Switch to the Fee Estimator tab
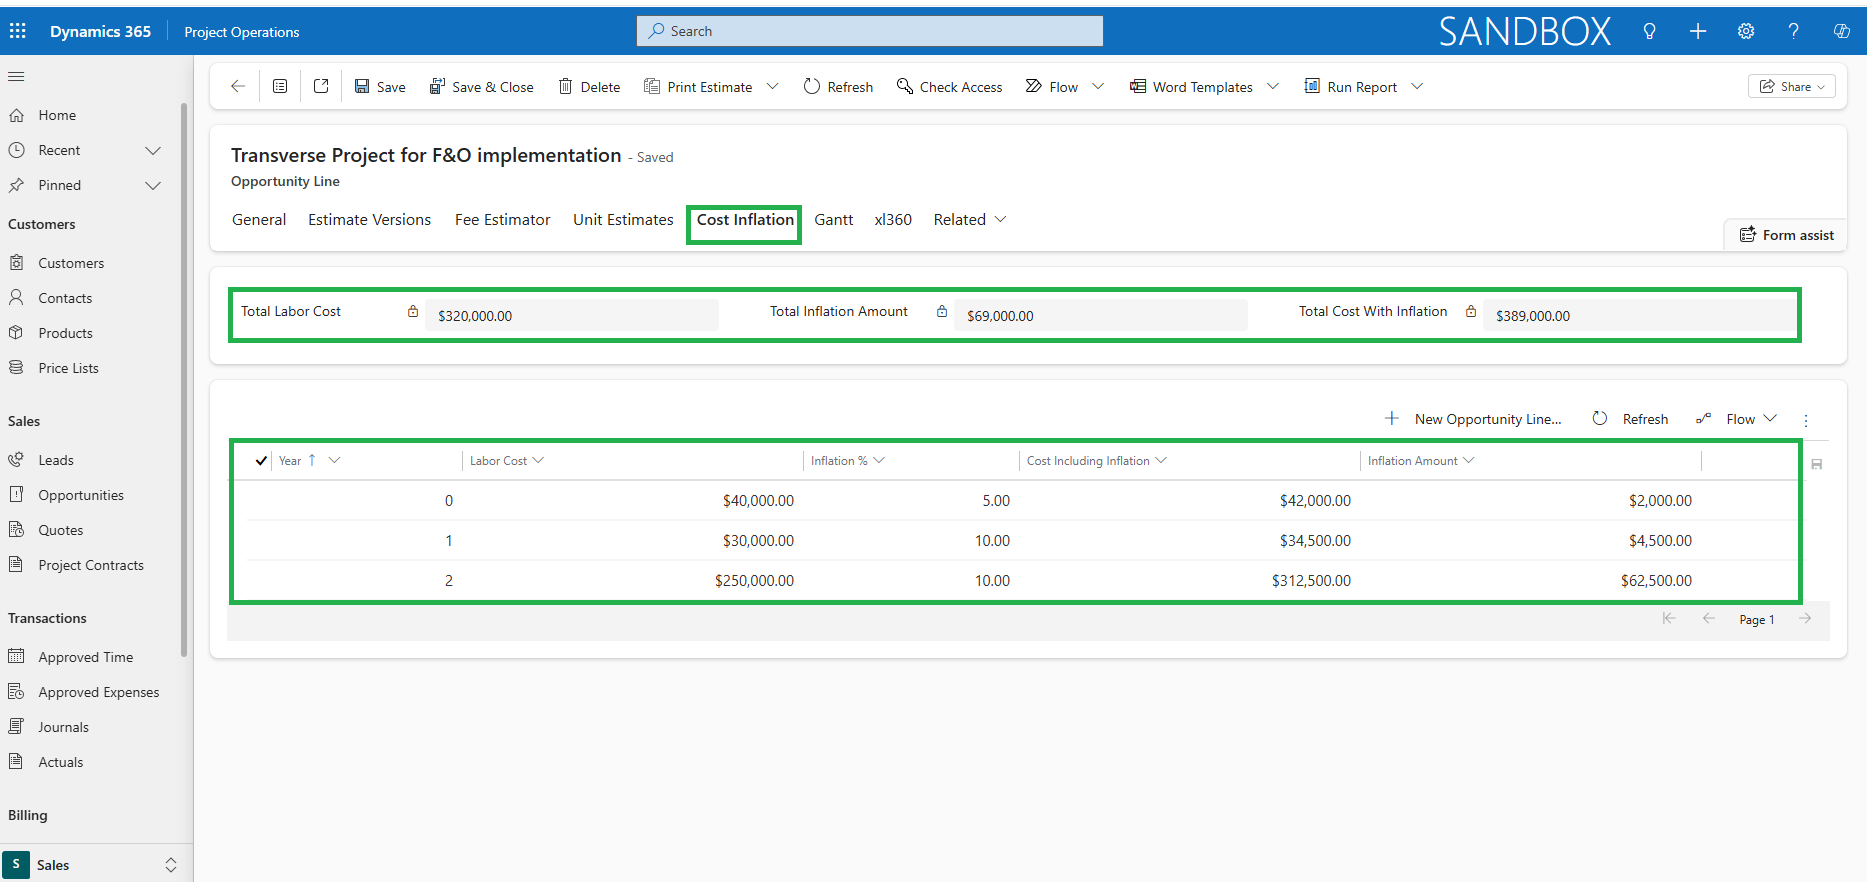Viewport: 1867px width, 882px height. pos(502,220)
